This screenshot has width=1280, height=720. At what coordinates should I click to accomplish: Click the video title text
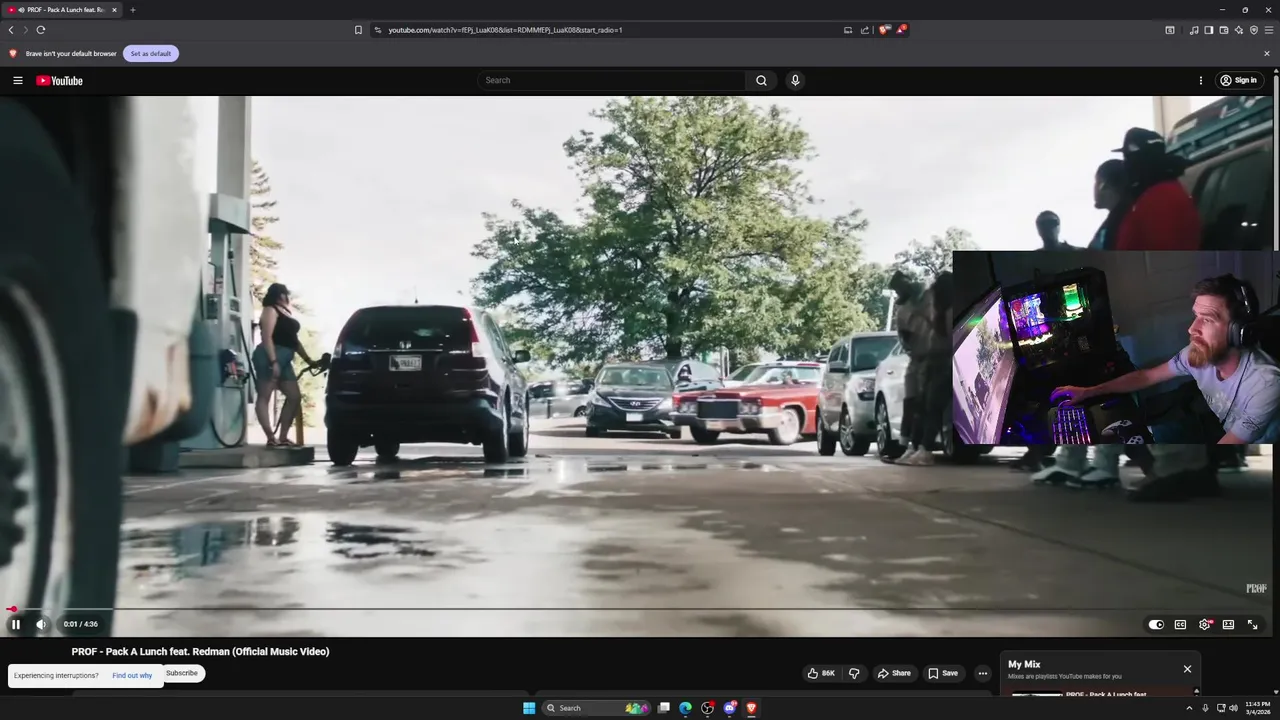point(200,652)
